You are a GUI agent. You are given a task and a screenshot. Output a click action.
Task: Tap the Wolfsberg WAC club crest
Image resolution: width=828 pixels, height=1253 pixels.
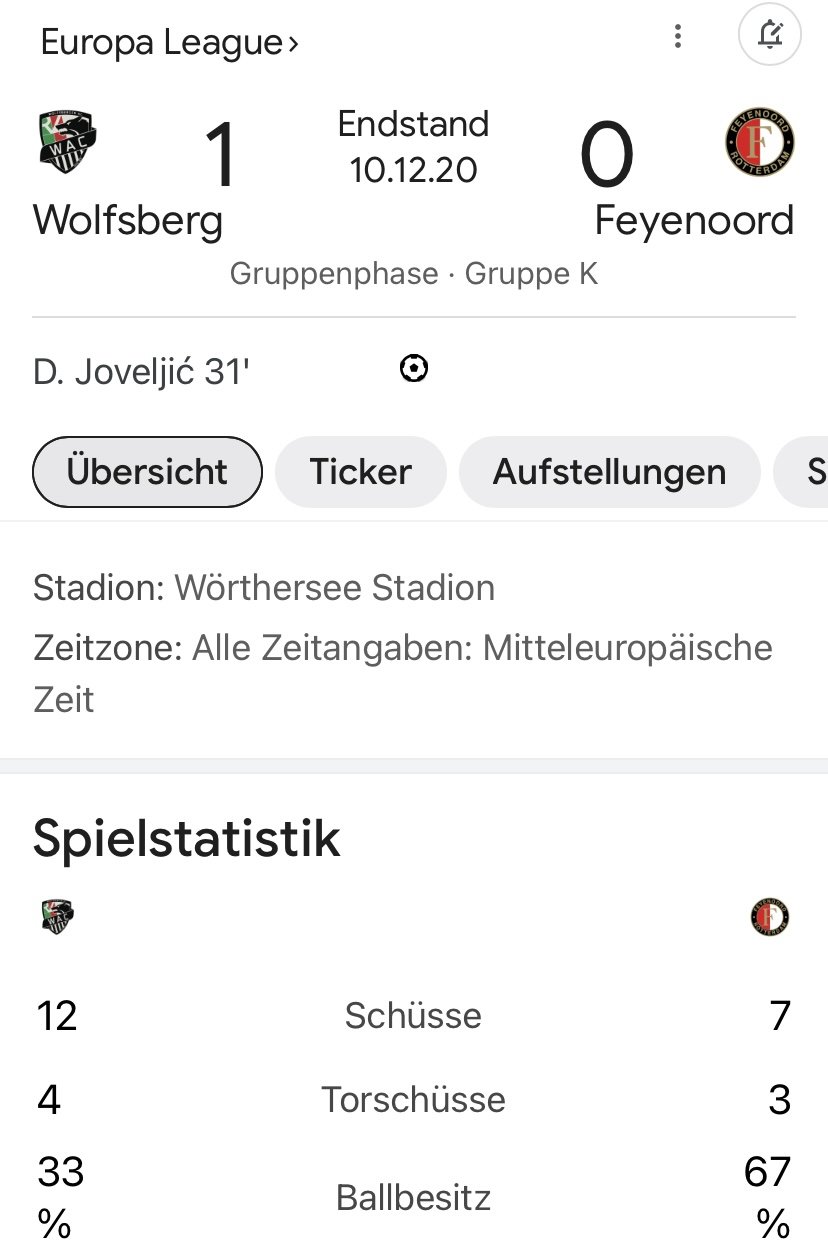67,141
